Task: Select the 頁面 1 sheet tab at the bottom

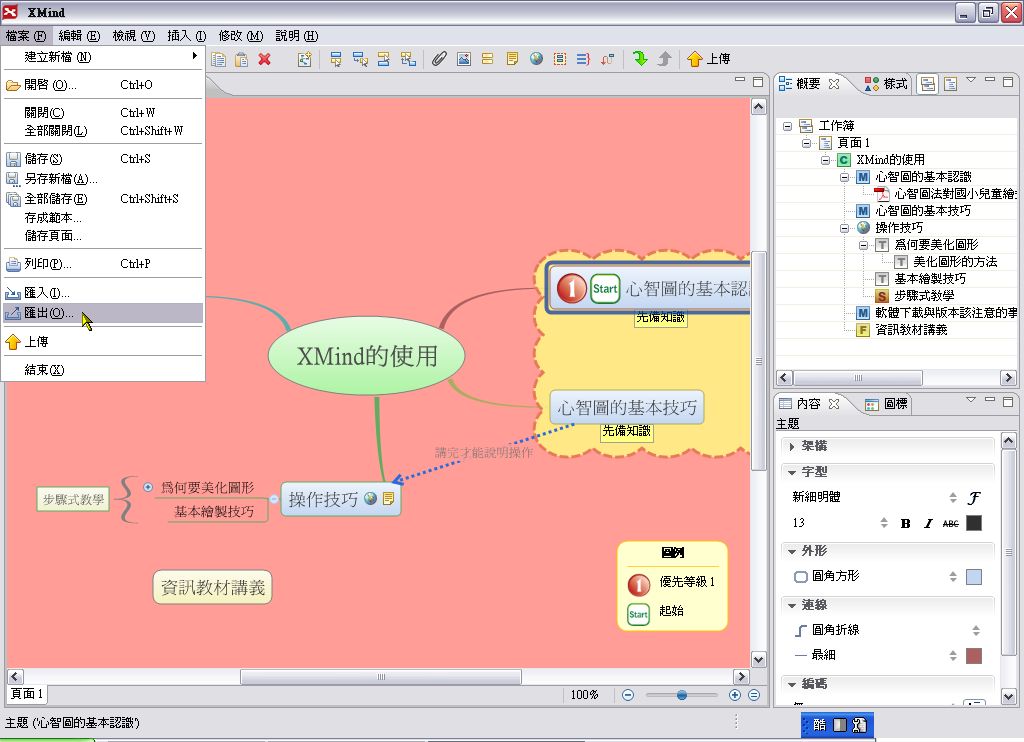Action: [x=27, y=694]
